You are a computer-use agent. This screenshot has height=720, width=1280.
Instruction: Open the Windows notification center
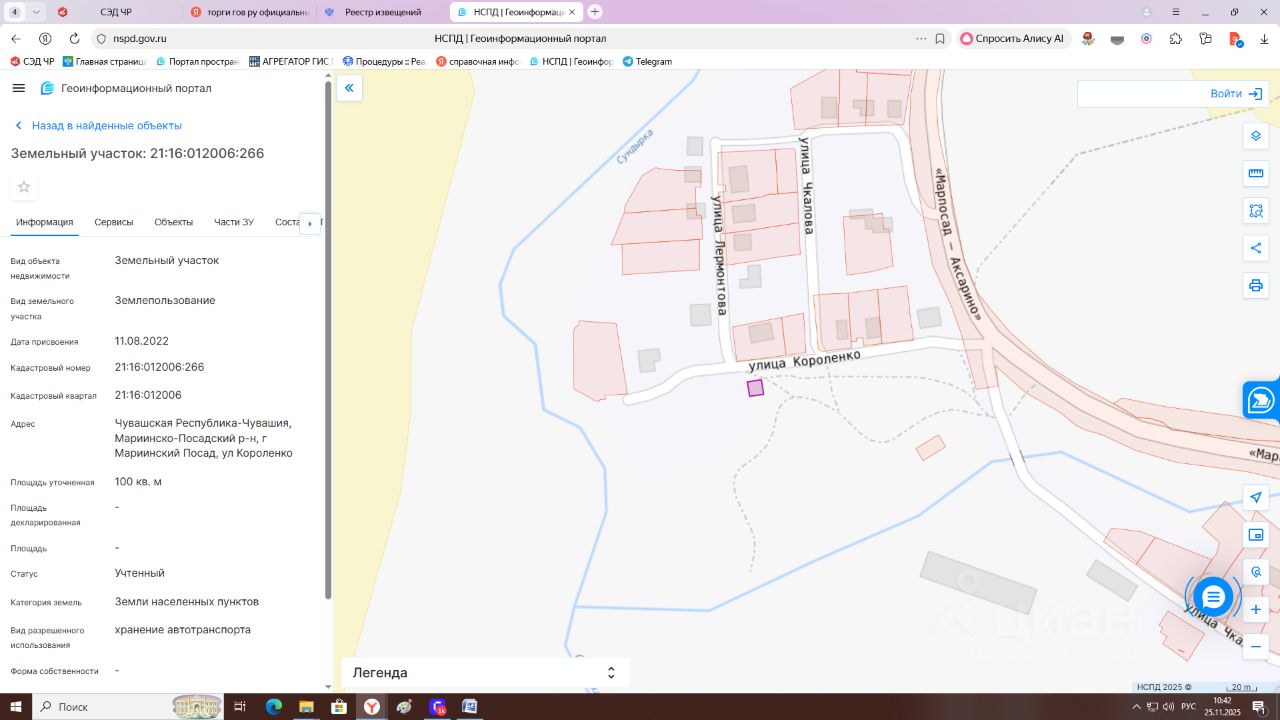point(1259,707)
